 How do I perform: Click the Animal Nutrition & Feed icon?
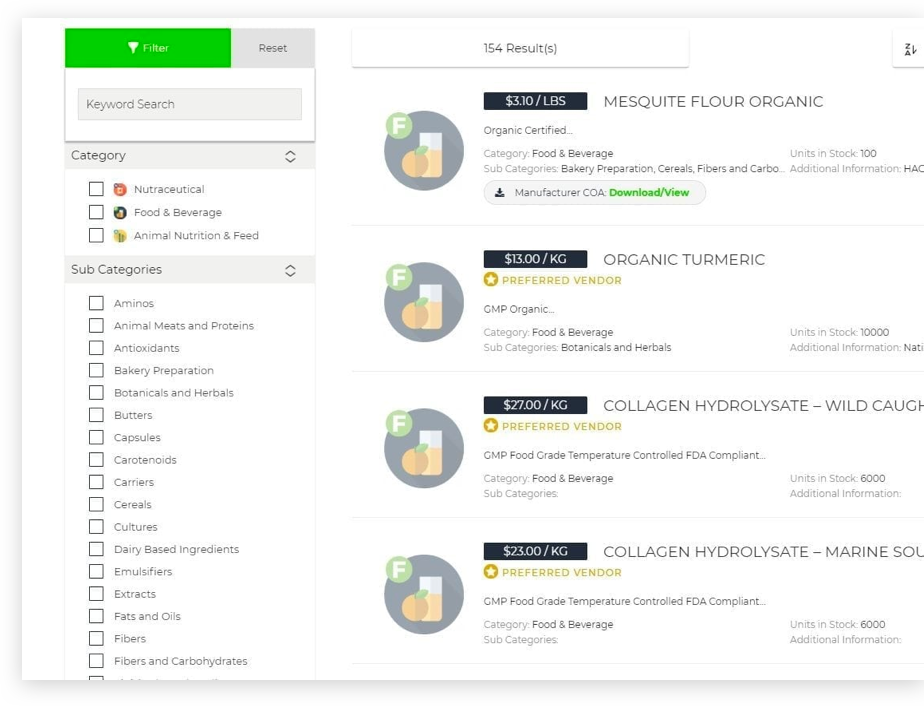(120, 236)
